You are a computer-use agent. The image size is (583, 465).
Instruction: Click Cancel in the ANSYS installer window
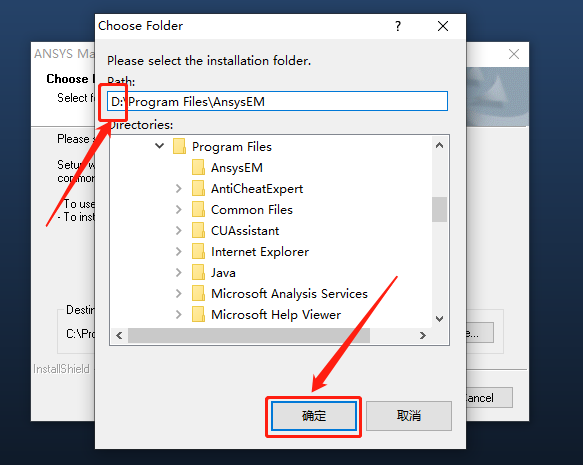pos(489,398)
